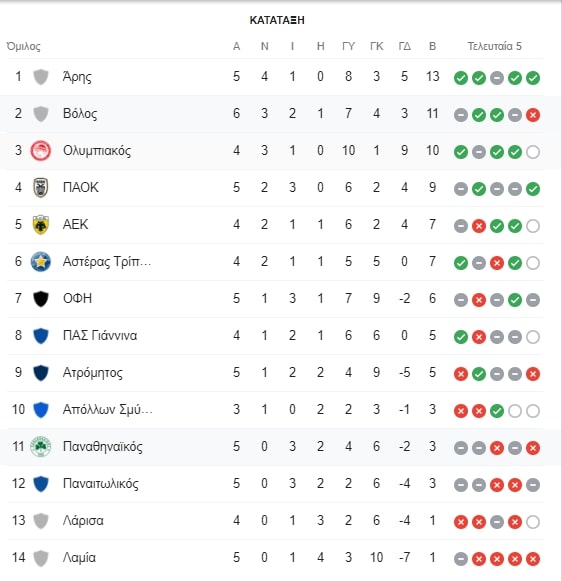Click the Τελευταία 5 column header
The width and height of the screenshot is (562, 581).
pyautogui.click(x=494, y=46)
